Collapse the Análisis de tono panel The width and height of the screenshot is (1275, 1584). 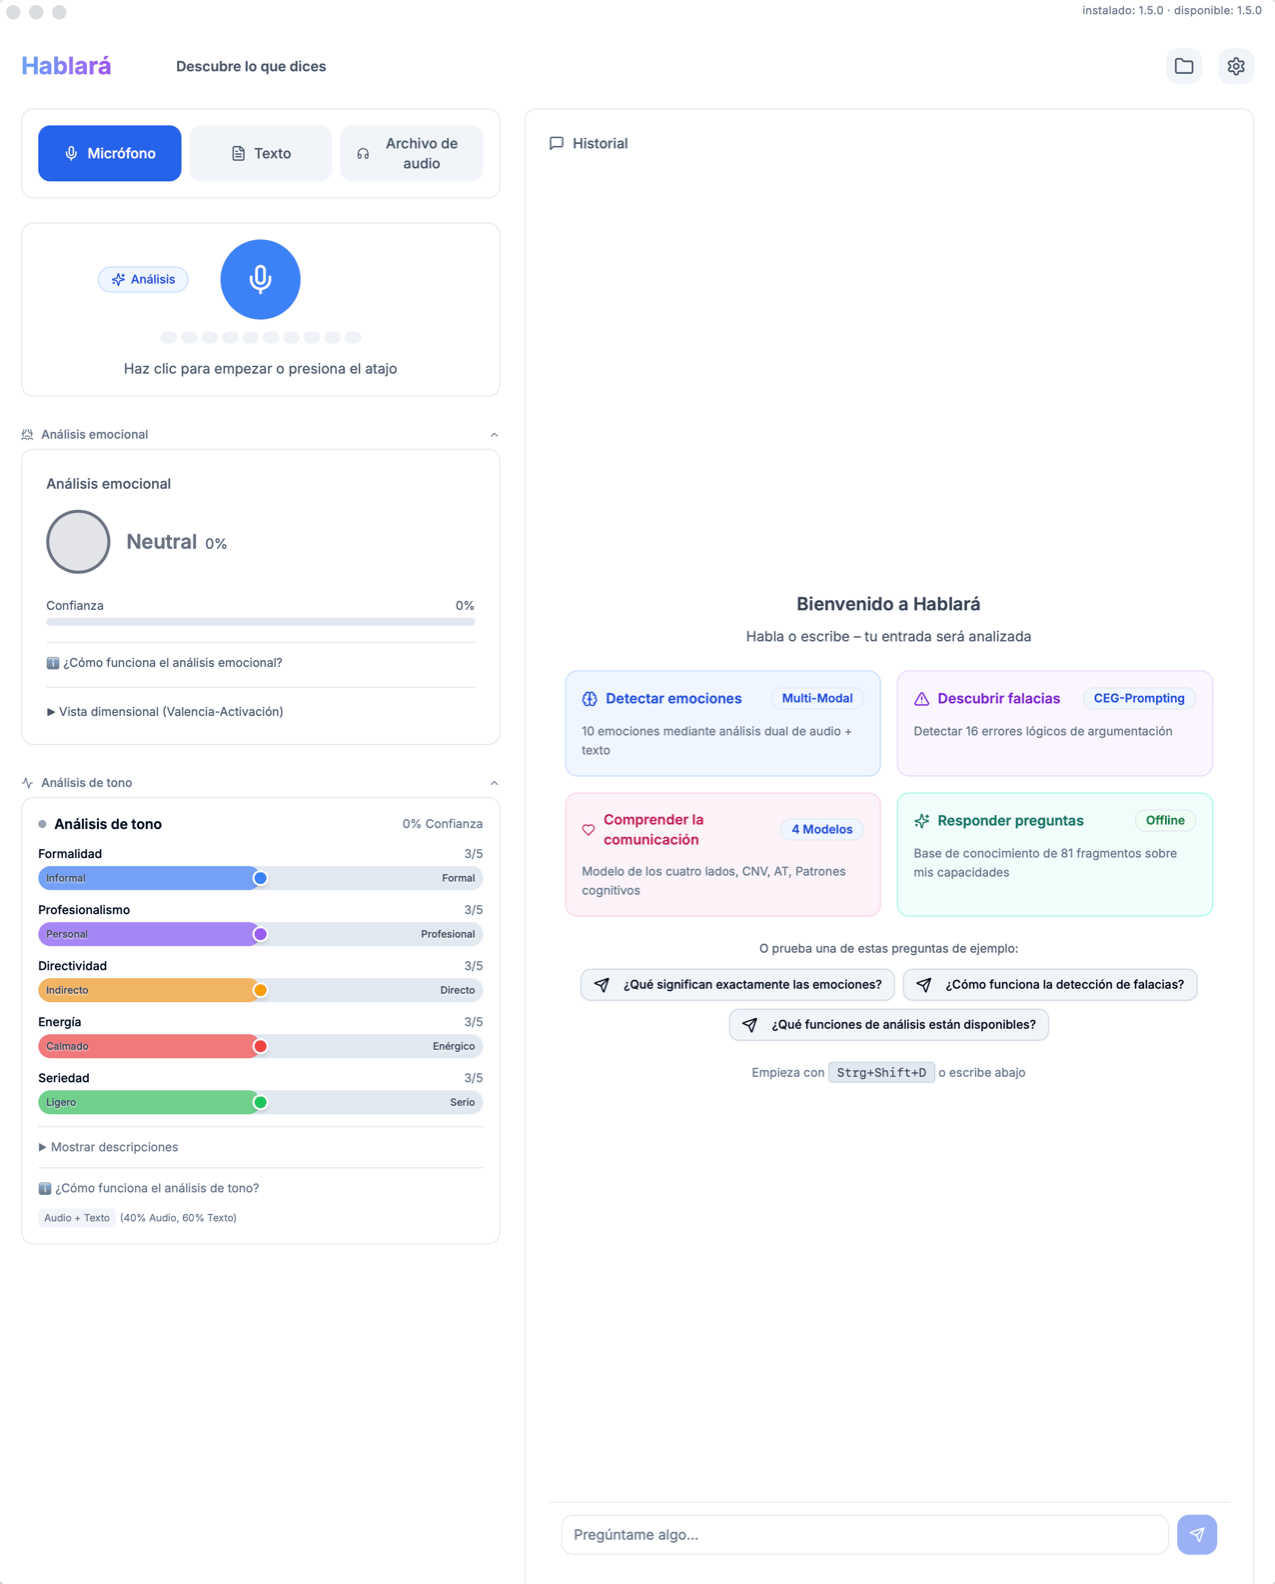[494, 783]
